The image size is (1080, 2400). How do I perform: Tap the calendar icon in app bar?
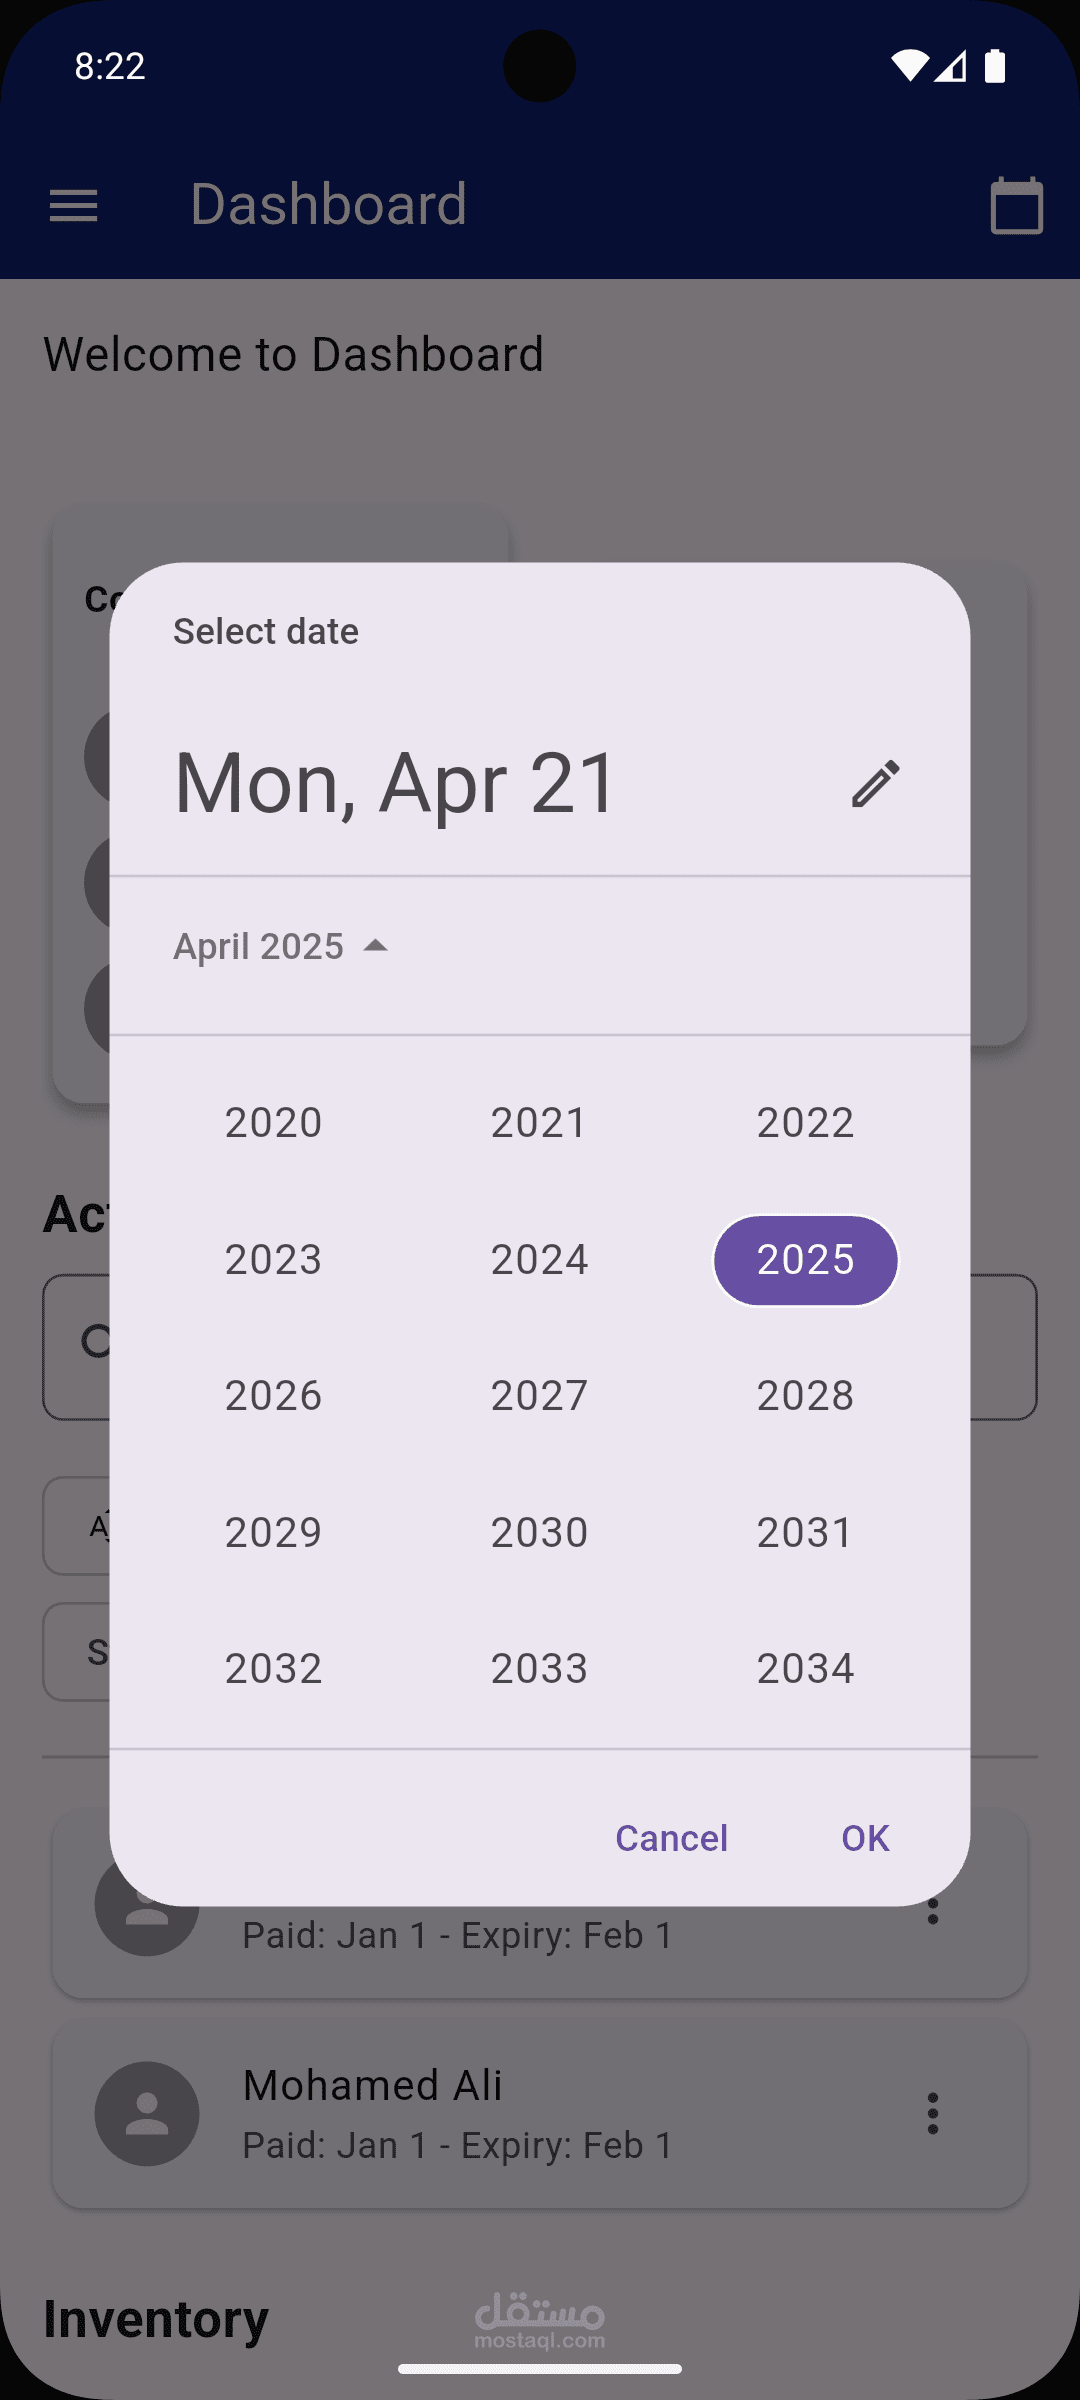(x=1016, y=206)
